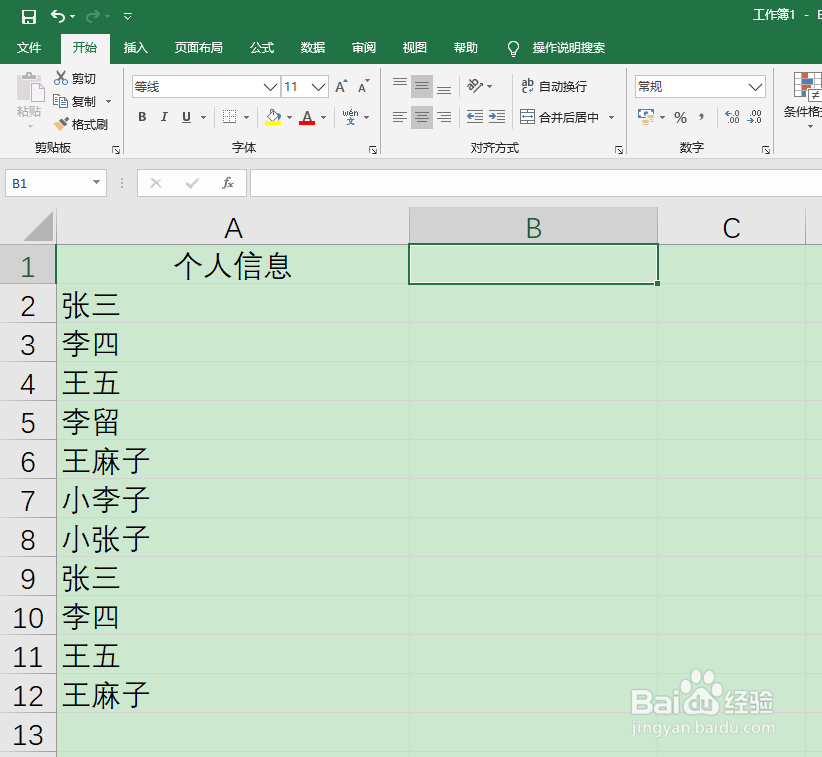Open the Customize Quick Access Toolbar dropdown

click(127, 17)
